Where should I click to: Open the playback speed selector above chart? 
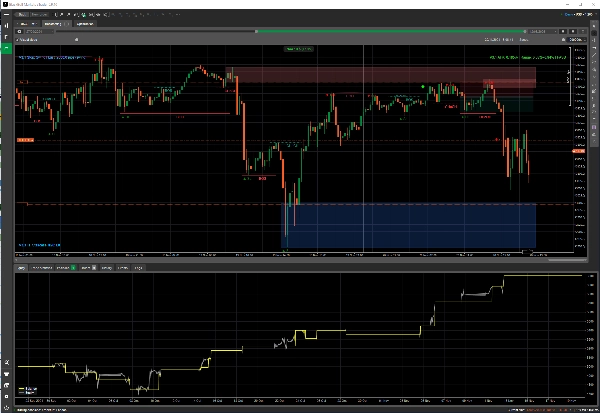click(x=576, y=40)
